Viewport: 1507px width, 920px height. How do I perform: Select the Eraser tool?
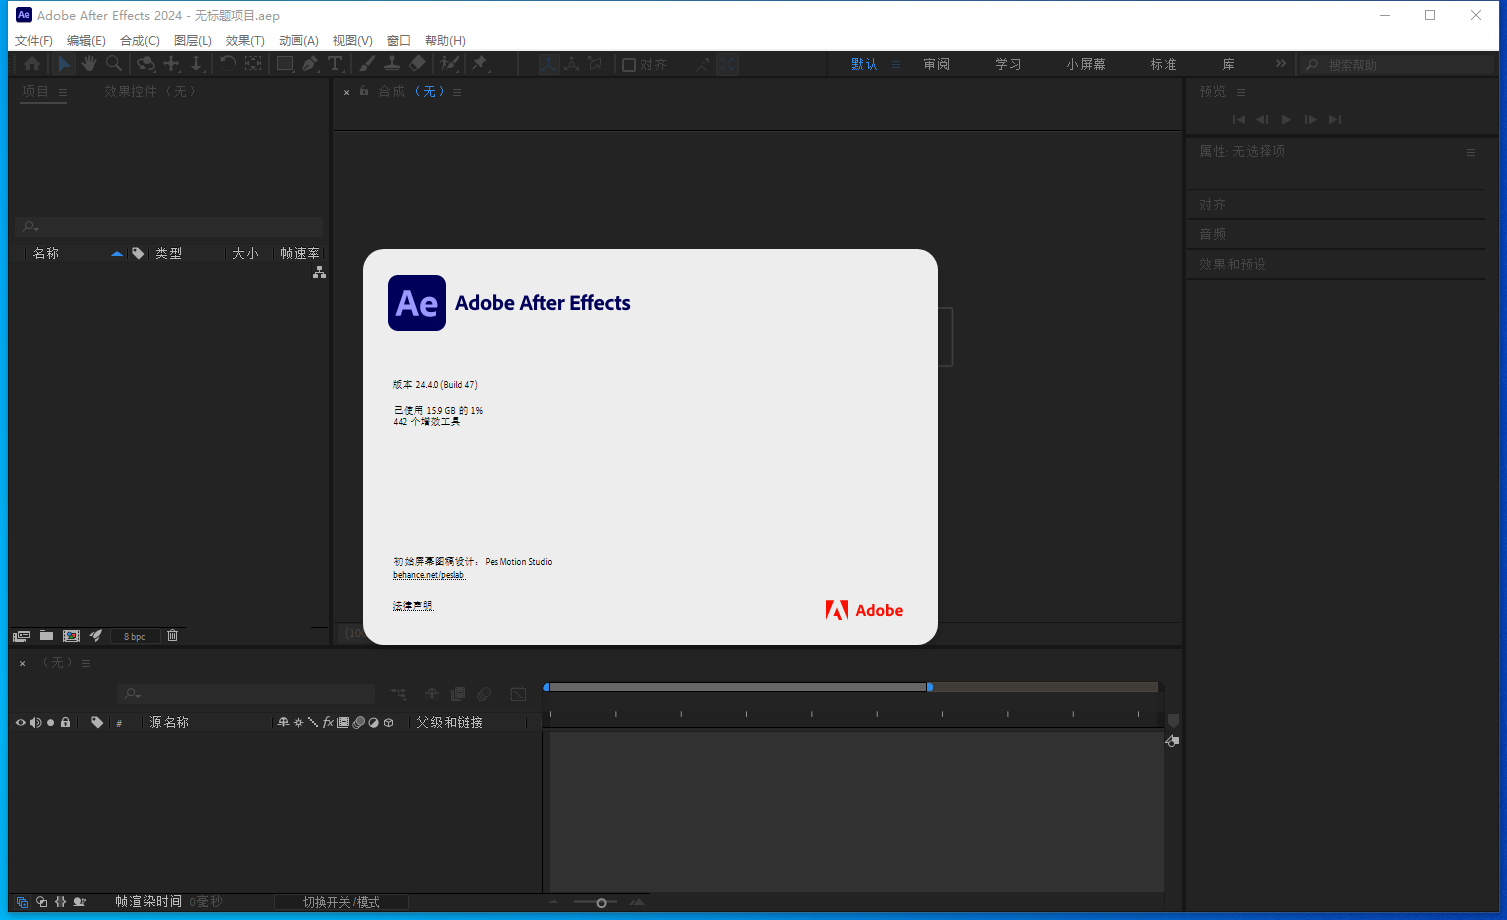pyautogui.click(x=418, y=64)
